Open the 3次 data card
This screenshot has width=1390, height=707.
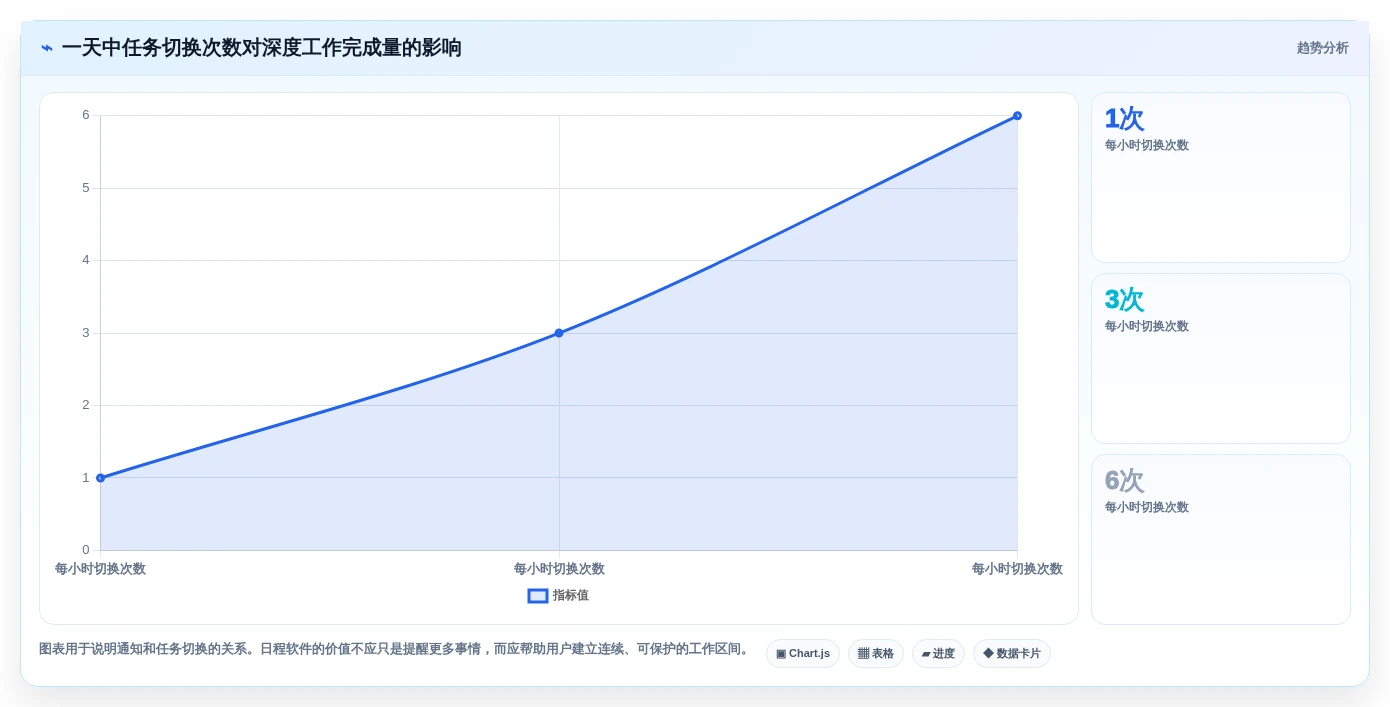pos(1220,359)
